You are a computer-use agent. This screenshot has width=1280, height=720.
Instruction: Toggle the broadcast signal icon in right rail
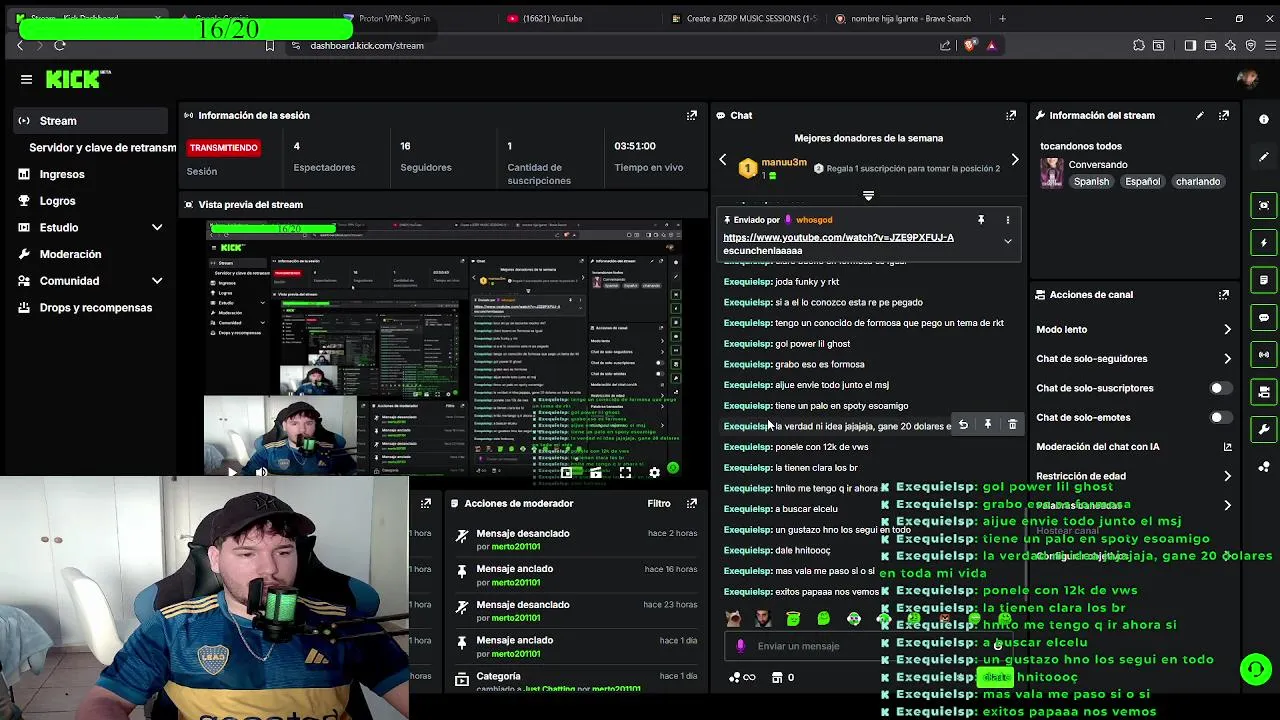point(1264,355)
